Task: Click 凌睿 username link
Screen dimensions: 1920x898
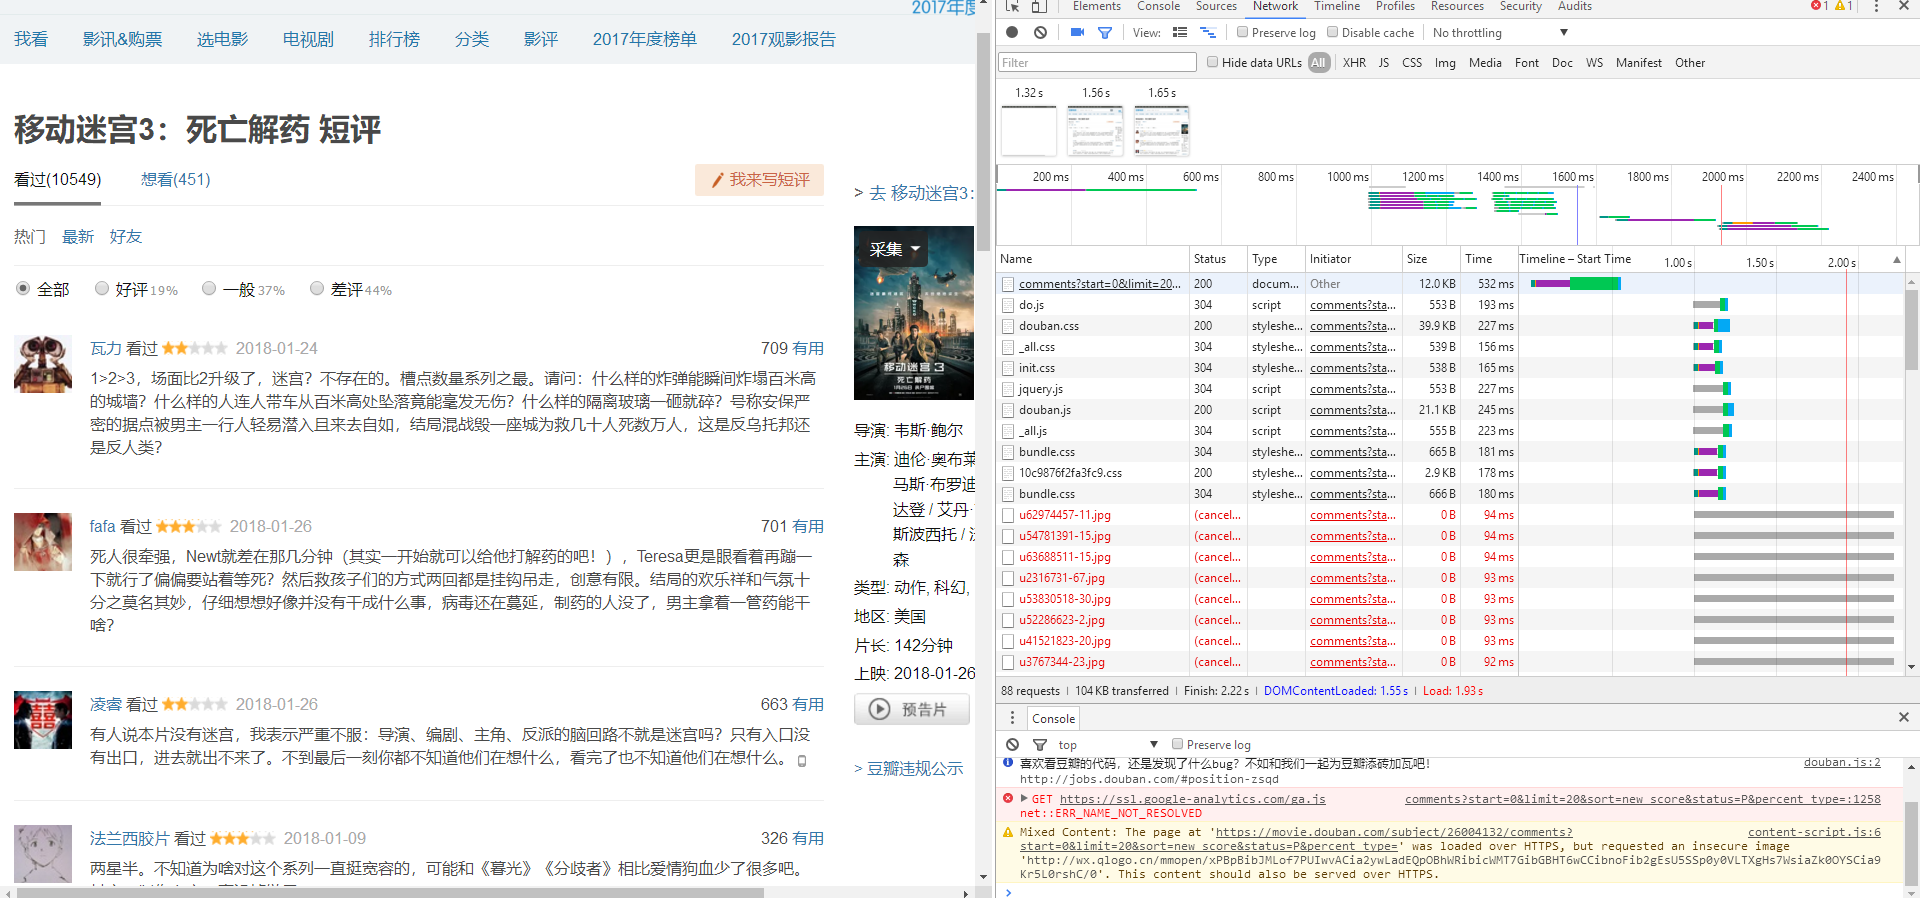Action: 105,704
